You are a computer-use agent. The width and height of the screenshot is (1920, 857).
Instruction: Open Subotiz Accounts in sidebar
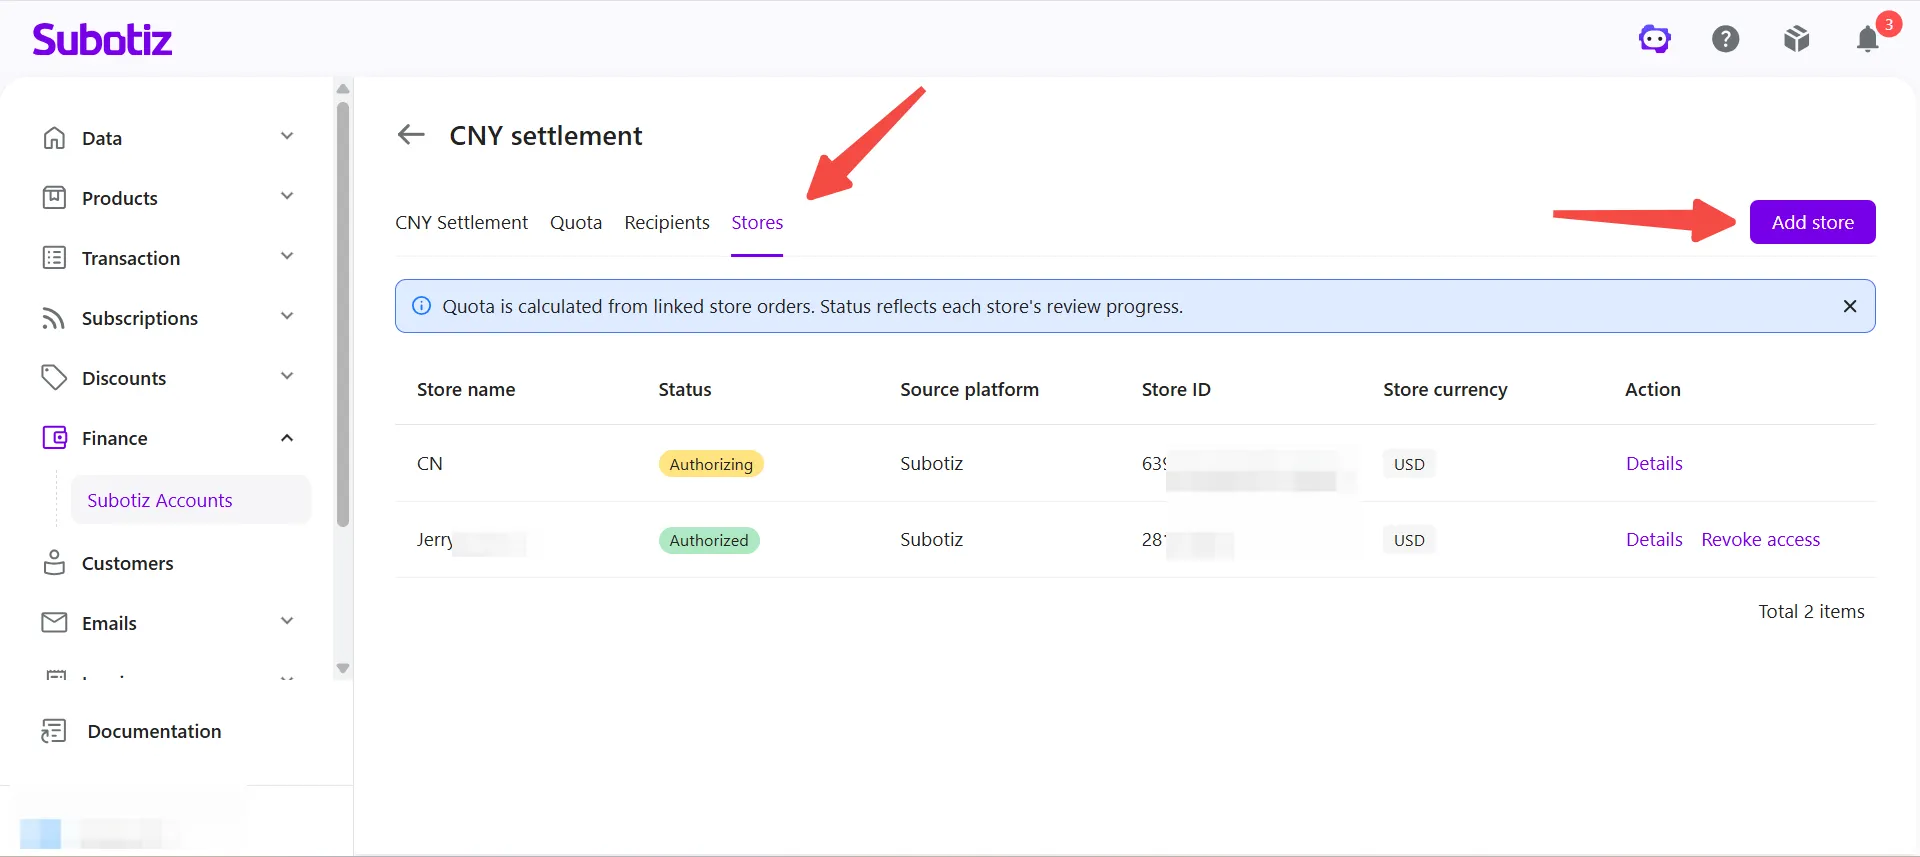[x=190, y=500]
